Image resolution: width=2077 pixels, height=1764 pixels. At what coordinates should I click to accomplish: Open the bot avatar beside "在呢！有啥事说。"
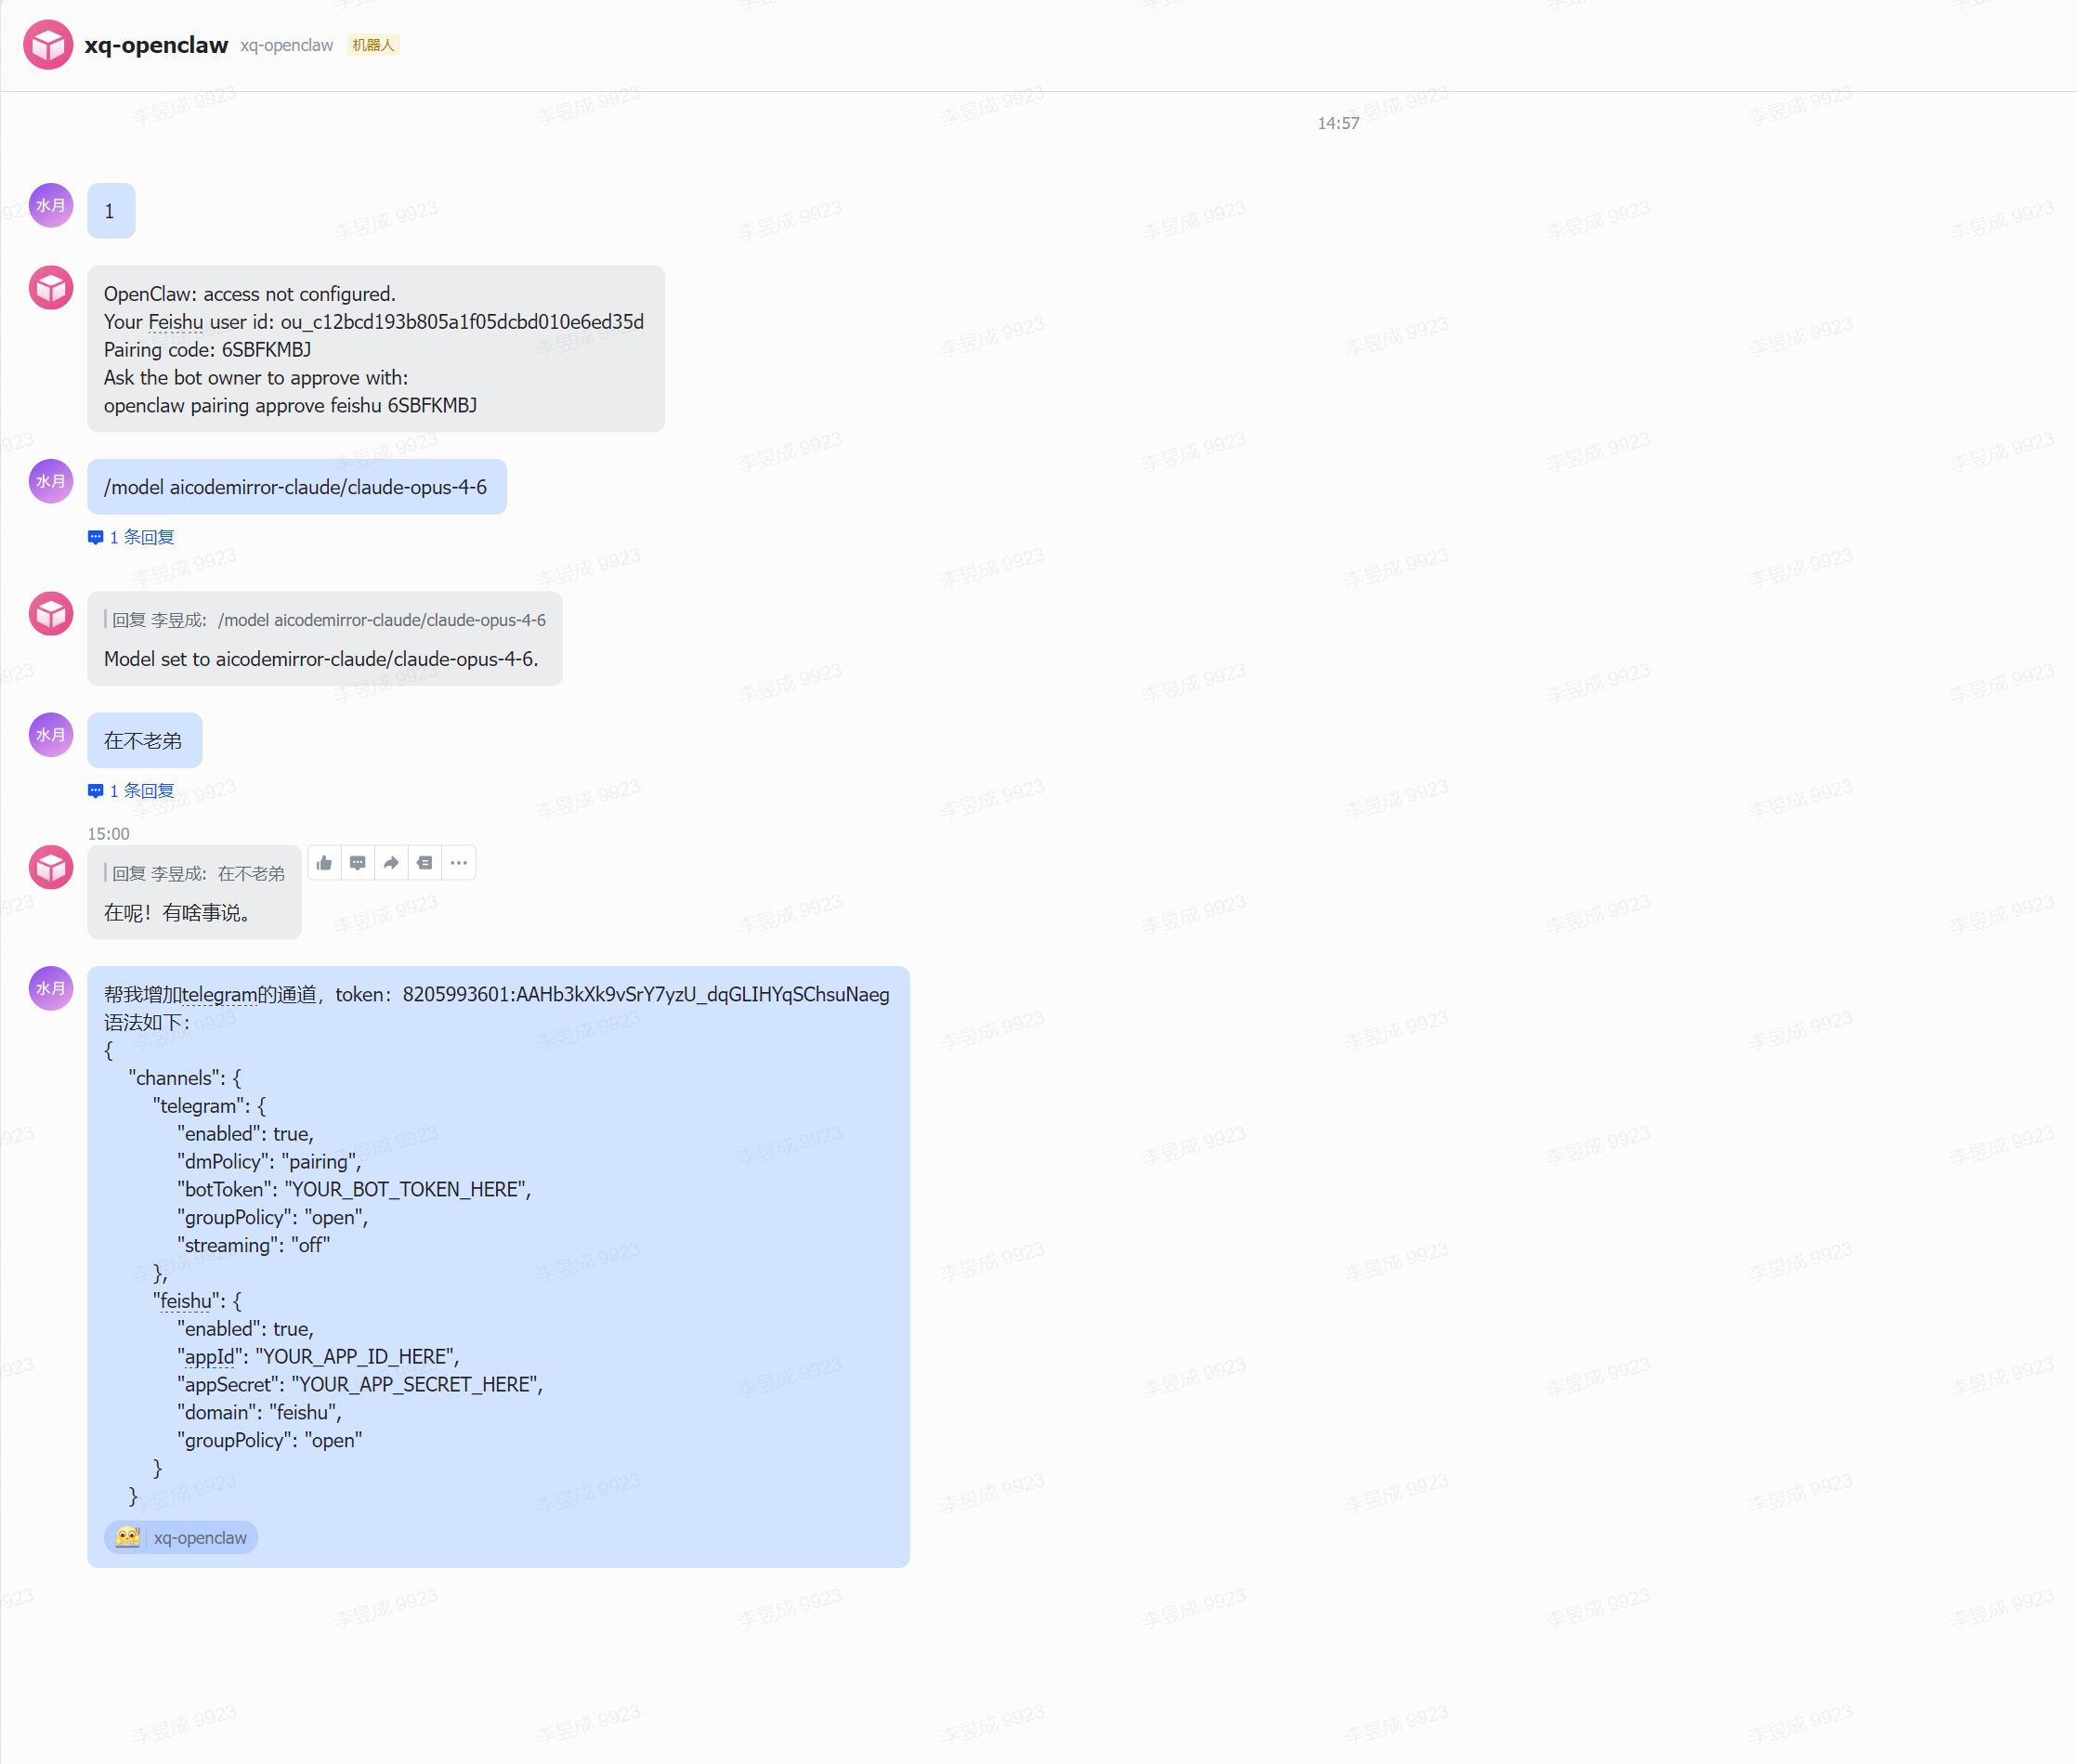(x=51, y=868)
